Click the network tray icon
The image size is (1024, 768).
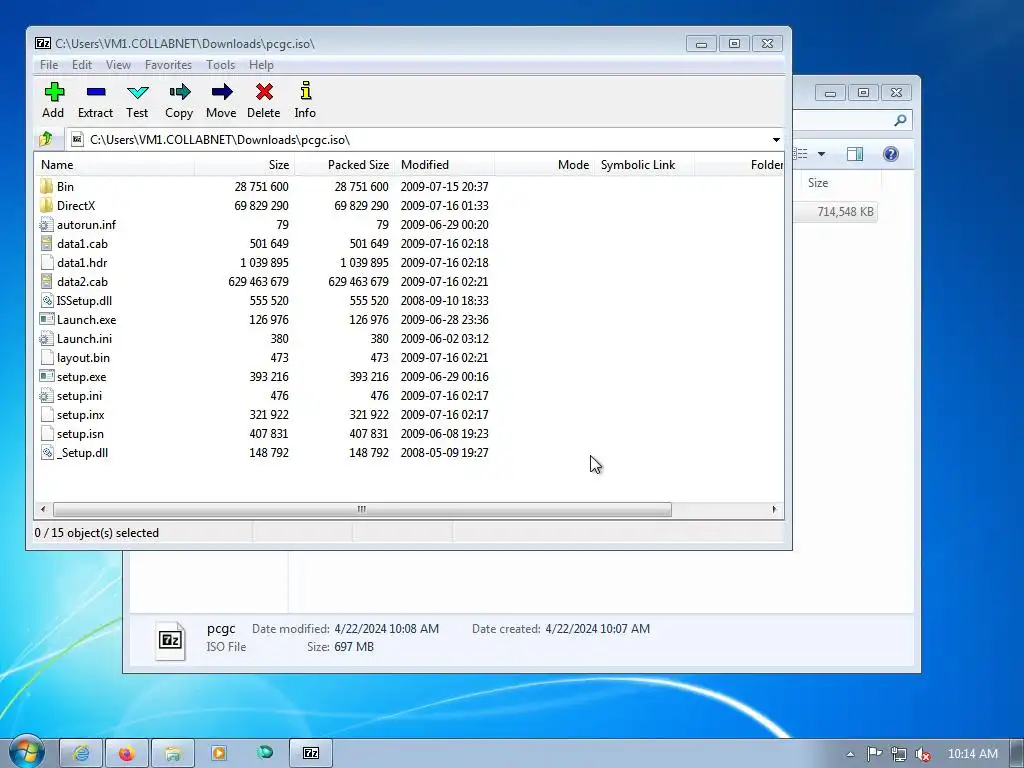coord(899,754)
